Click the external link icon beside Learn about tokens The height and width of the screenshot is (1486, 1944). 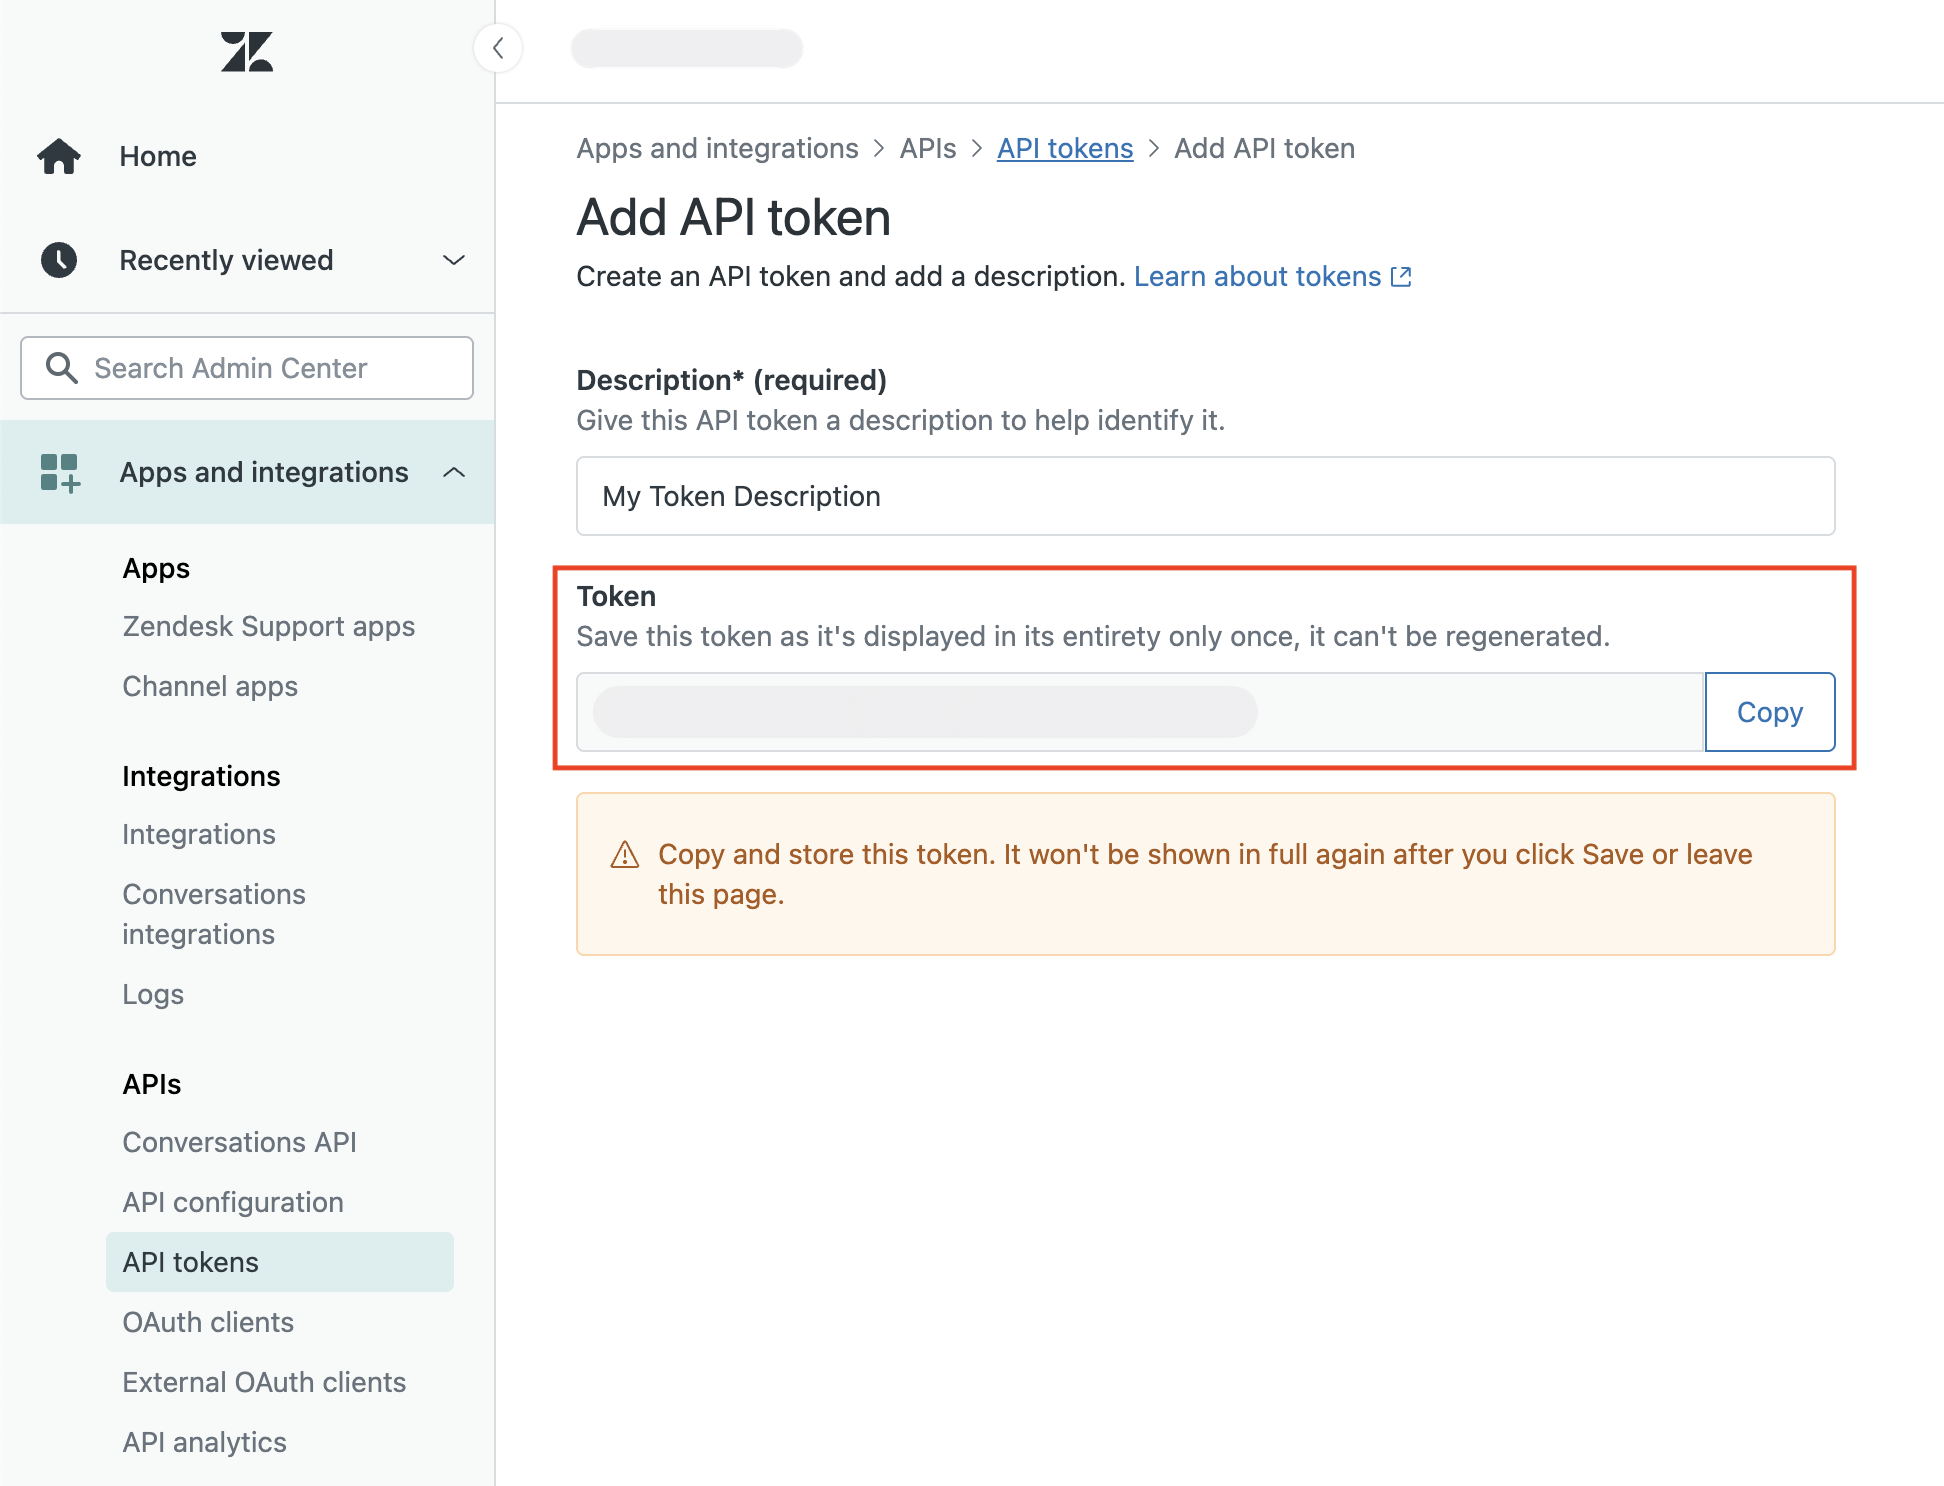coord(1401,277)
